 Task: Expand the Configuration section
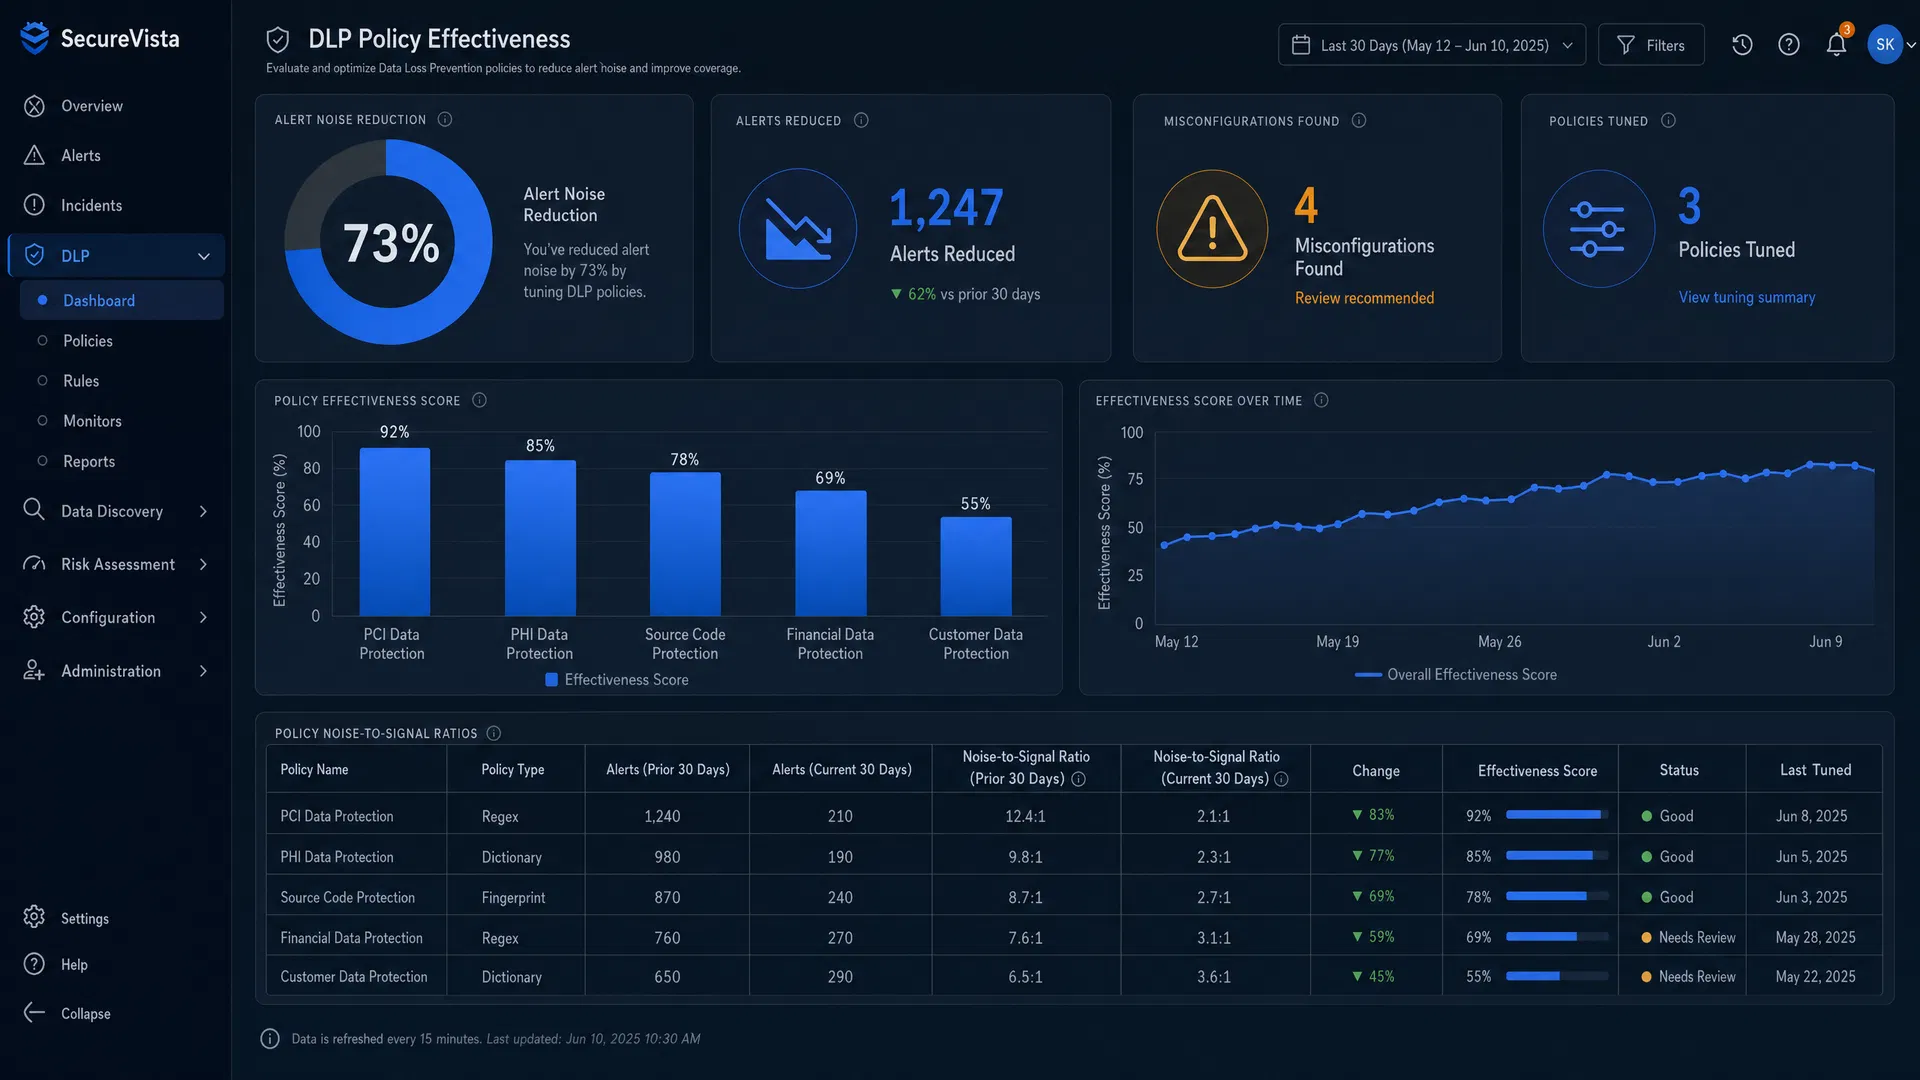[108, 617]
